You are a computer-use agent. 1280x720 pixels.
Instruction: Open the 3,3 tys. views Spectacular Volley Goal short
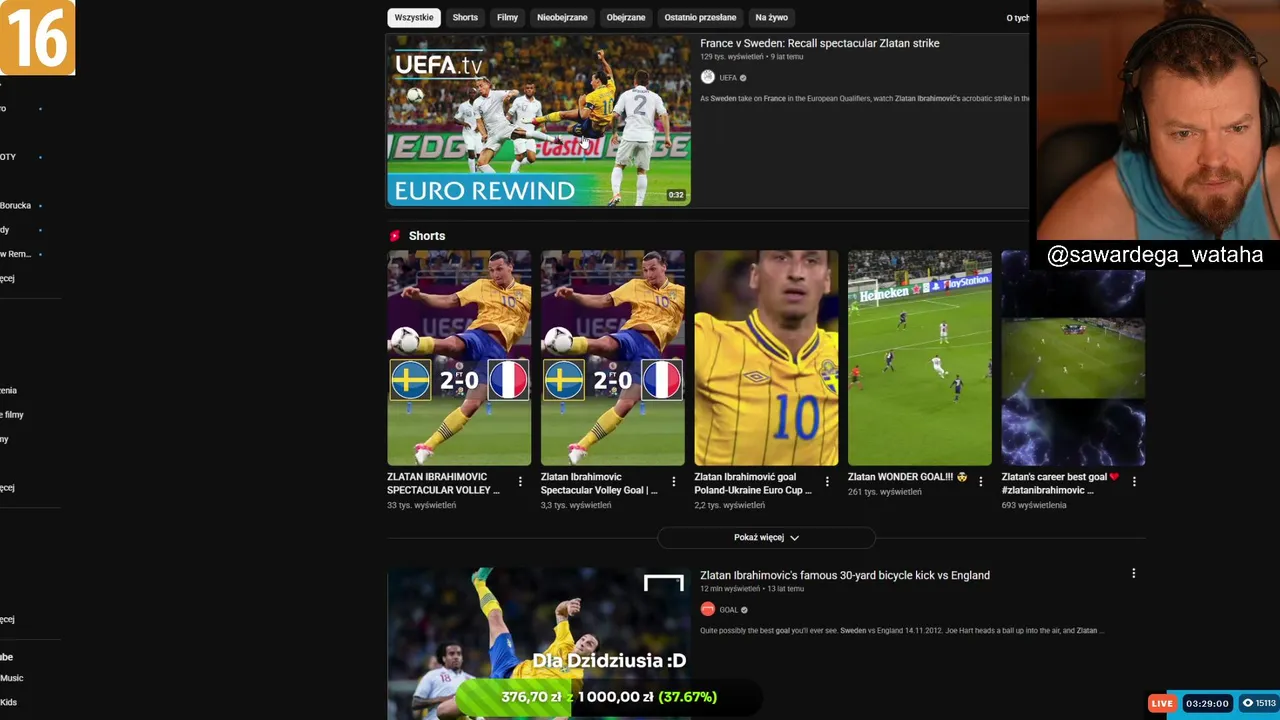pos(613,358)
